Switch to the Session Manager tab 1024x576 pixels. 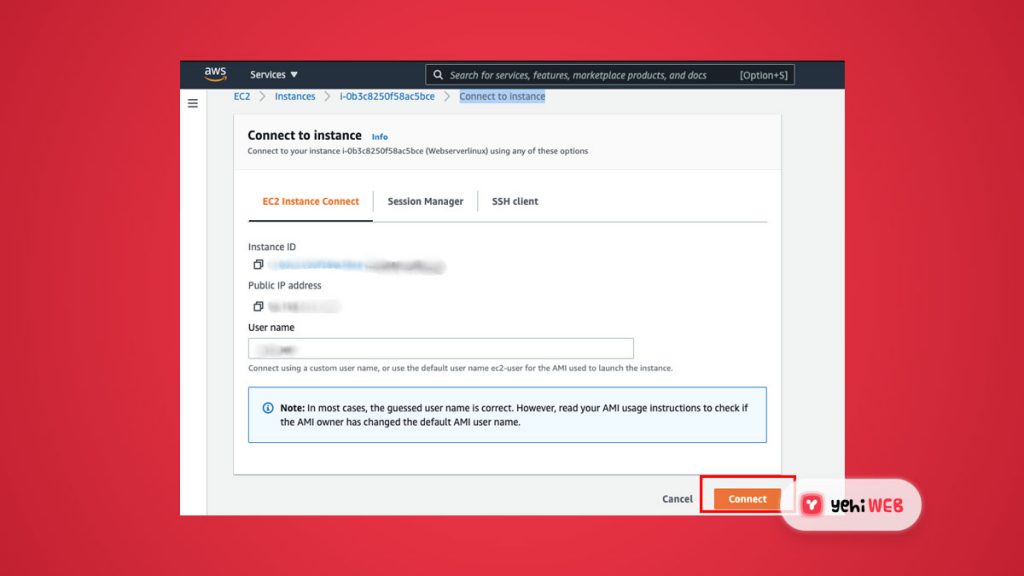[425, 201]
